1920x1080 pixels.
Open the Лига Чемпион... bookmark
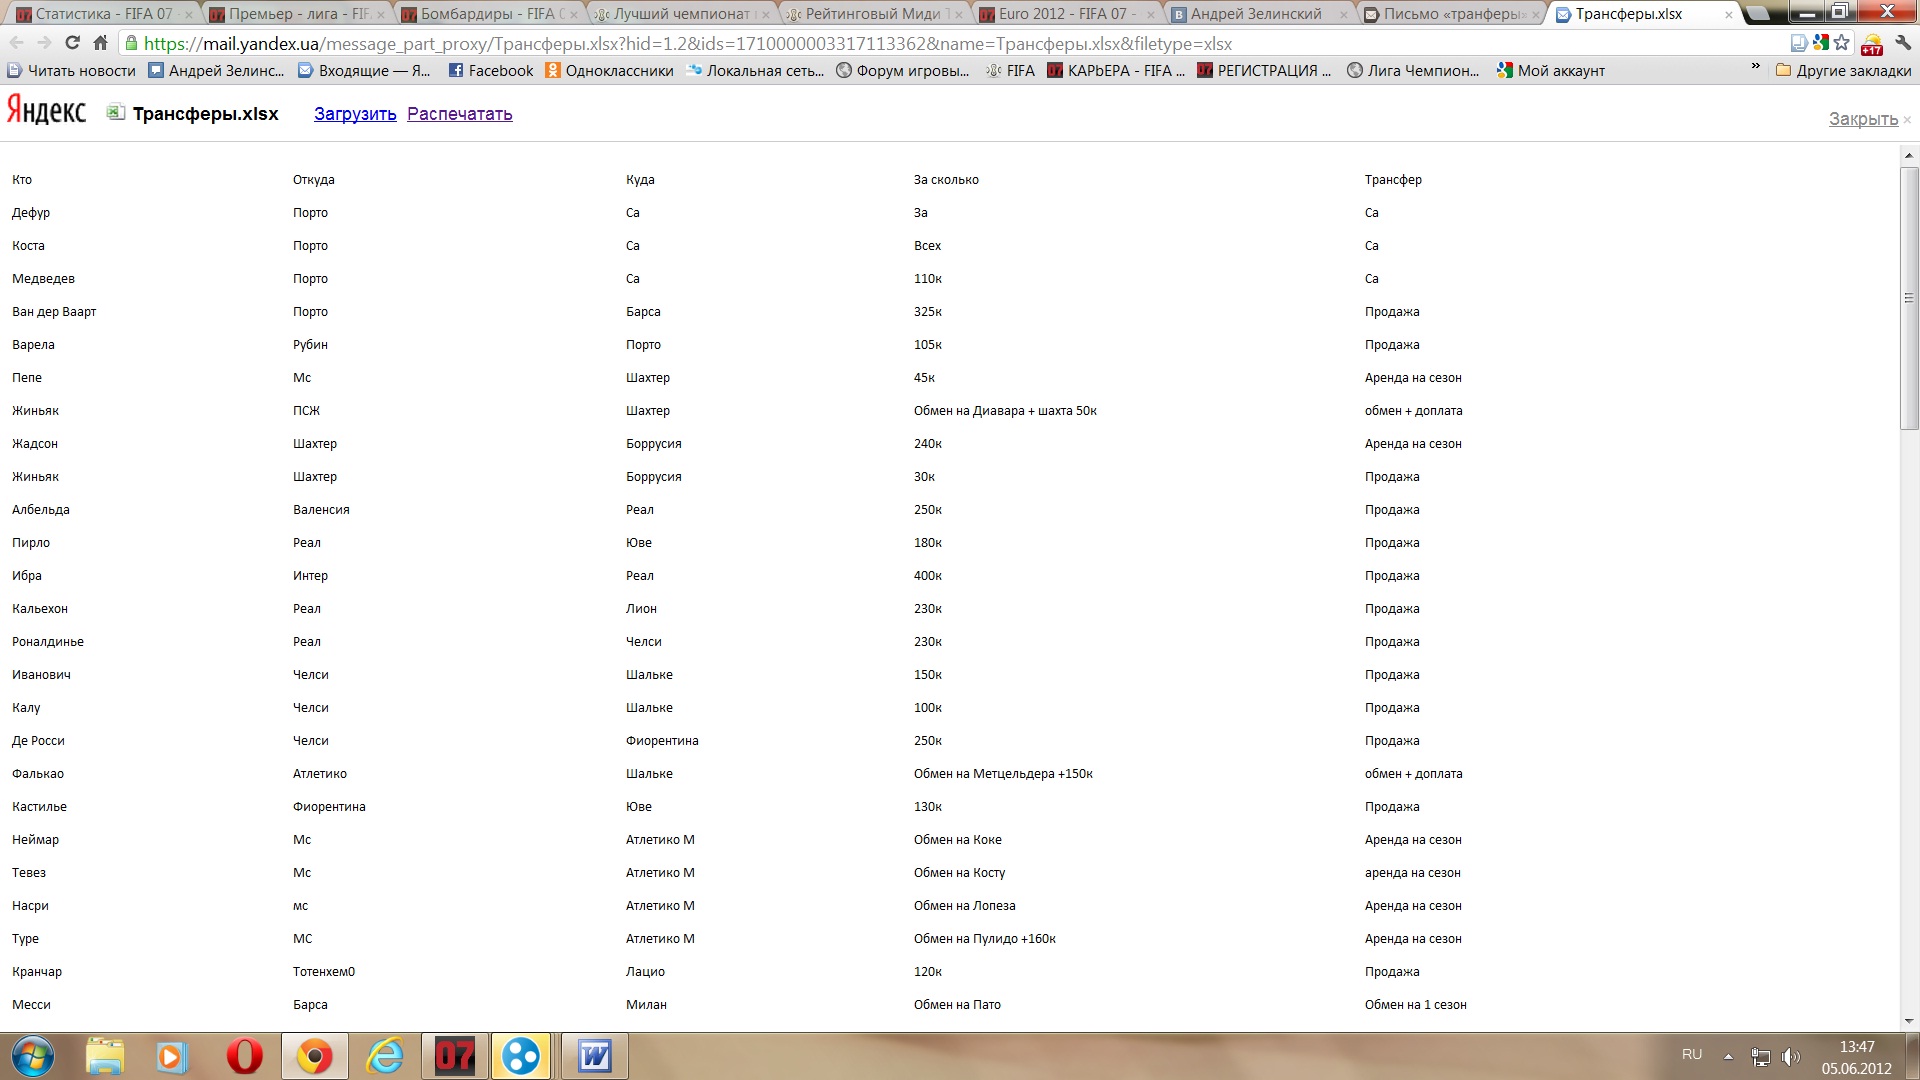click(x=1413, y=70)
